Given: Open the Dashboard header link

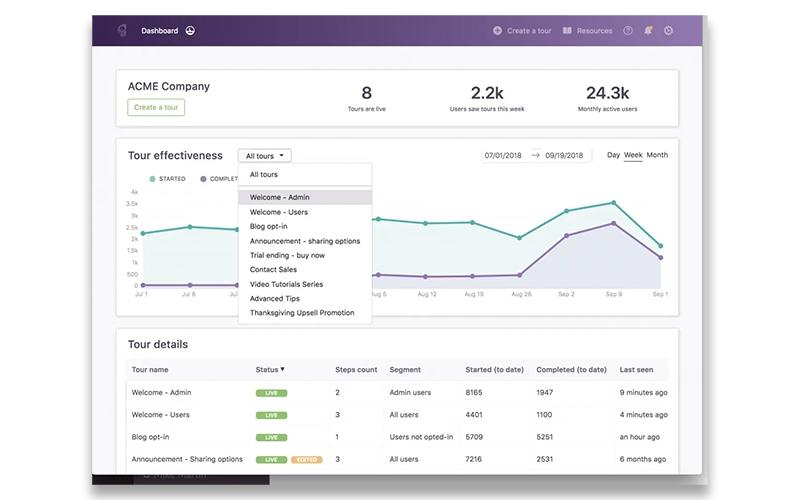Looking at the screenshot, I should (160, 31).
